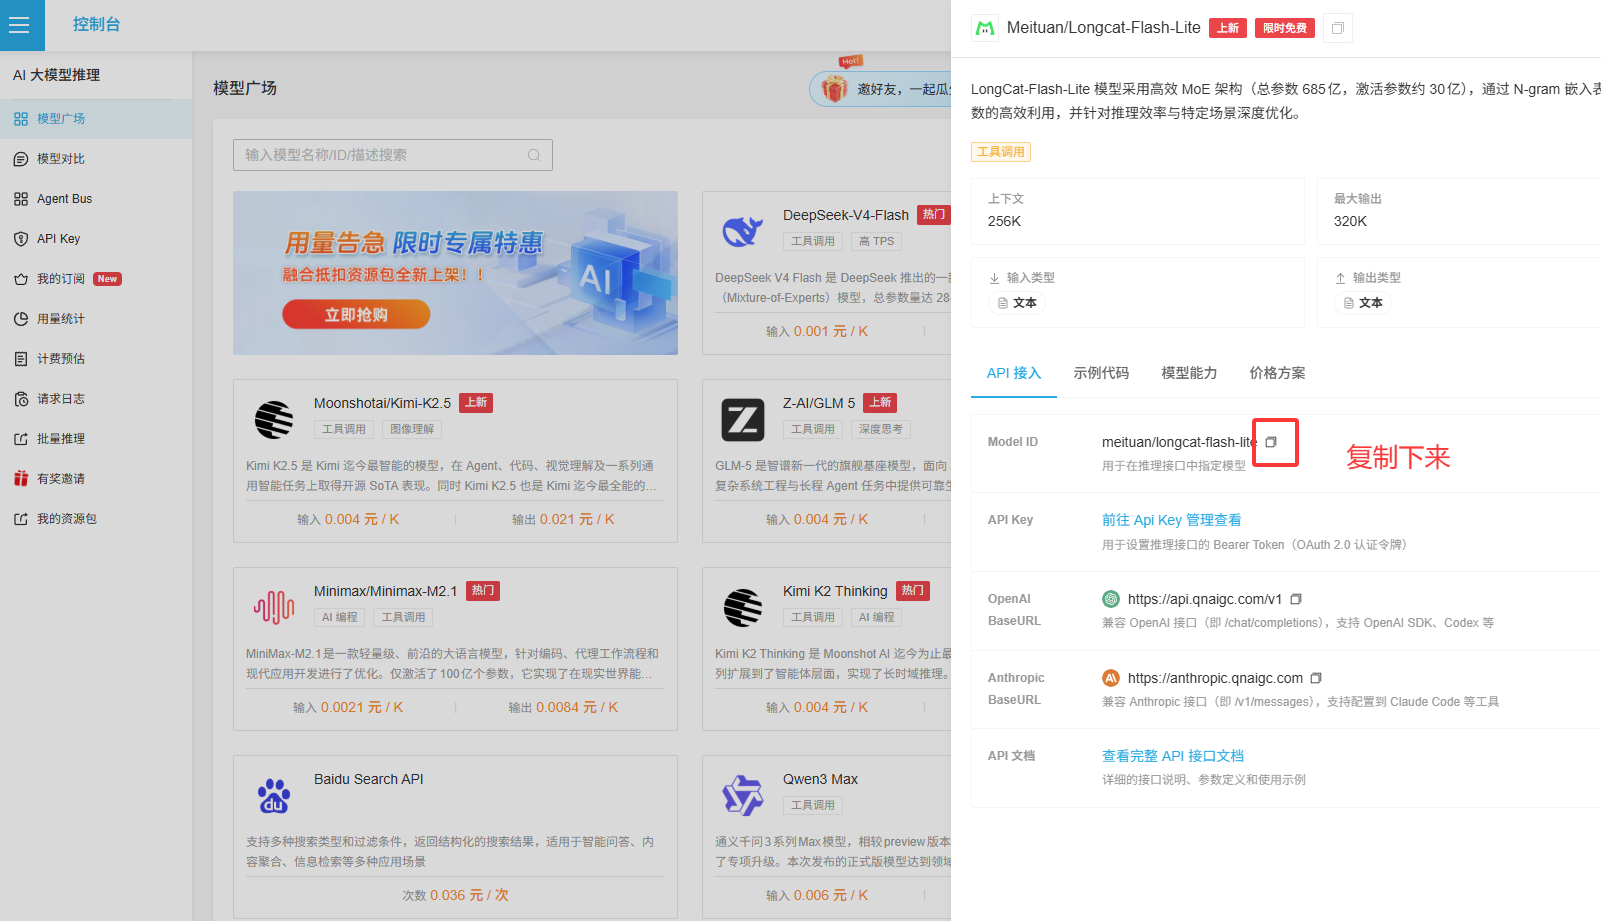Click the 用量统计 chart icon

pos(21,319)
